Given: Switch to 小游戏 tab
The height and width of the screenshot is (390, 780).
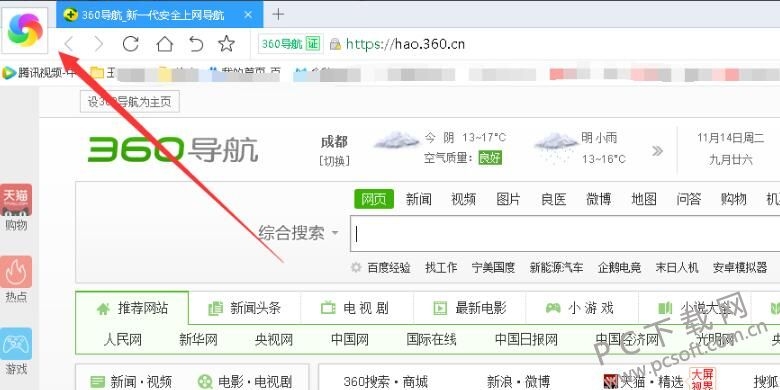Looking at the screenshot, I should pyautogui.click(x=582, y=308).
